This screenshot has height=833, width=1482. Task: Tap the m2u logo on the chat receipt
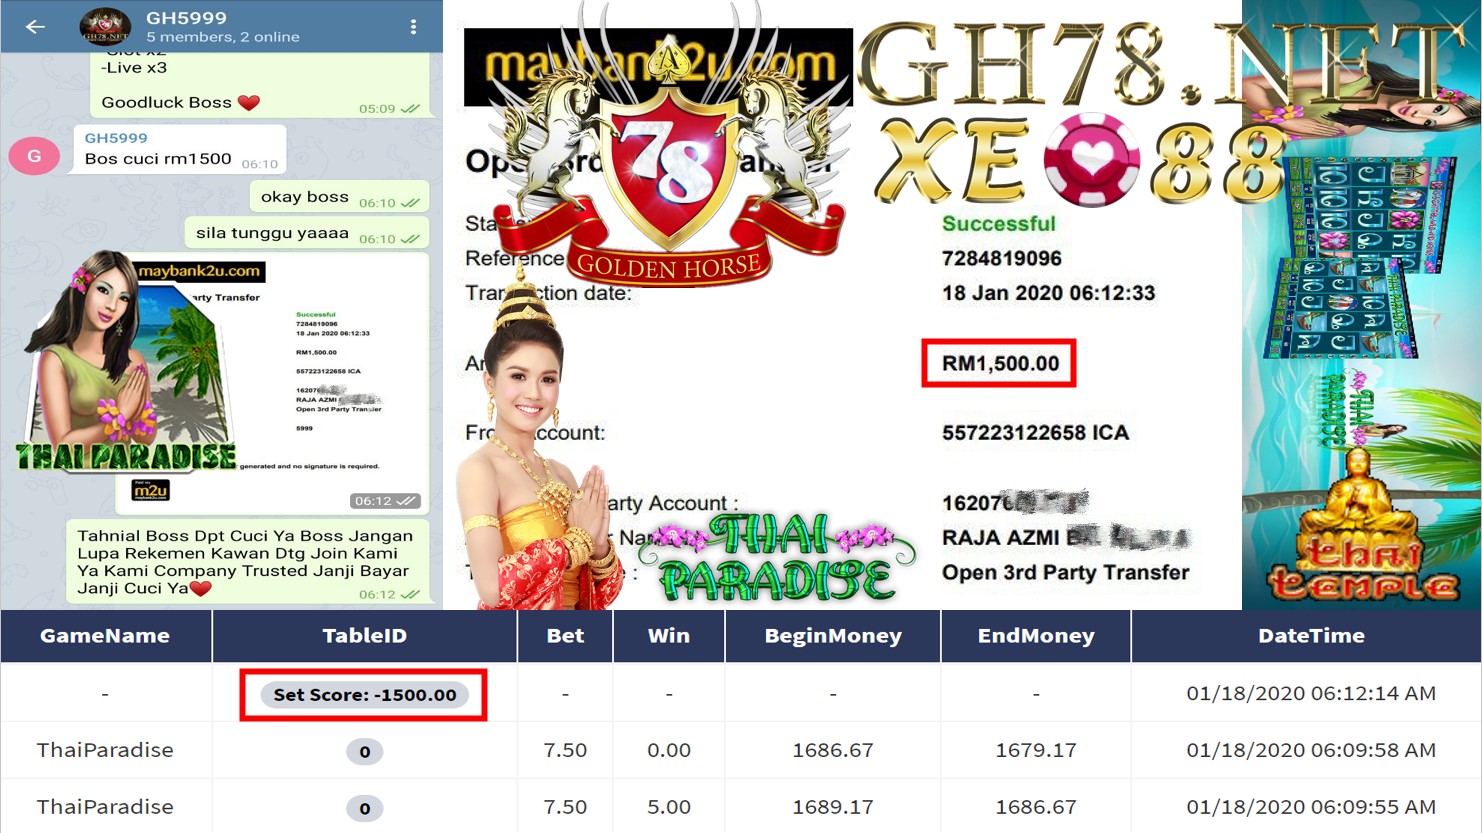click(x=151, y=490)
